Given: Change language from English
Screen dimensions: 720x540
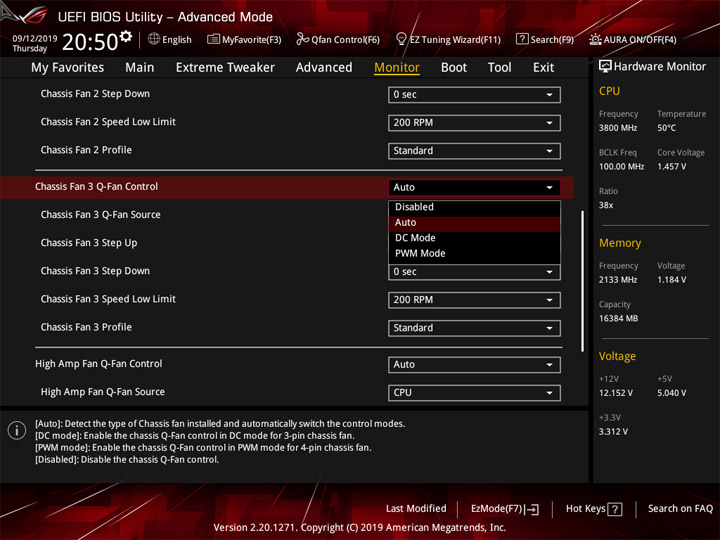Looking at the screenshot, I should point(177,40).
